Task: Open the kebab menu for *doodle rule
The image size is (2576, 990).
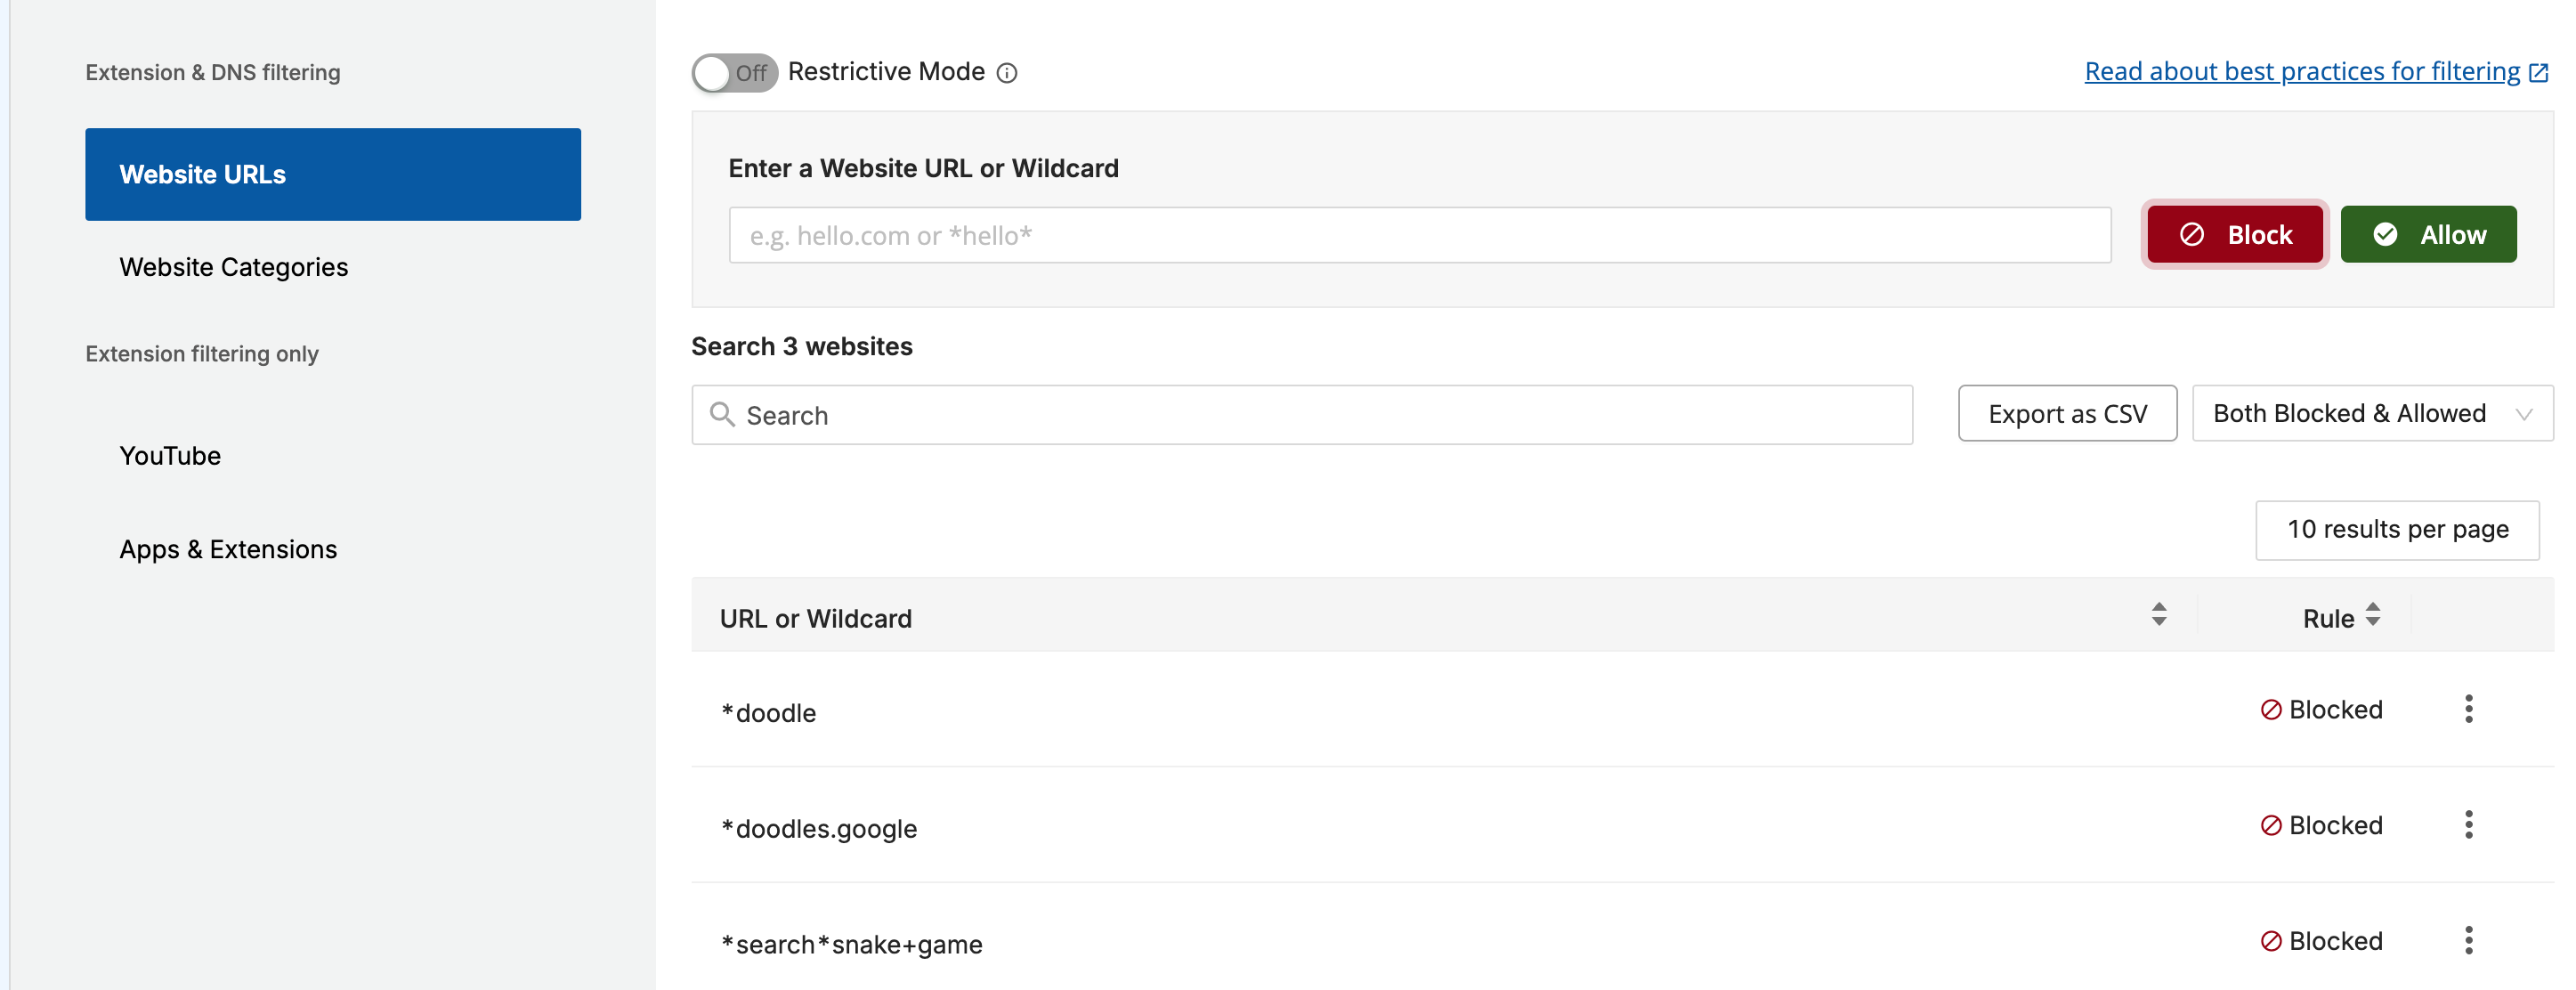Action: 2469,709
